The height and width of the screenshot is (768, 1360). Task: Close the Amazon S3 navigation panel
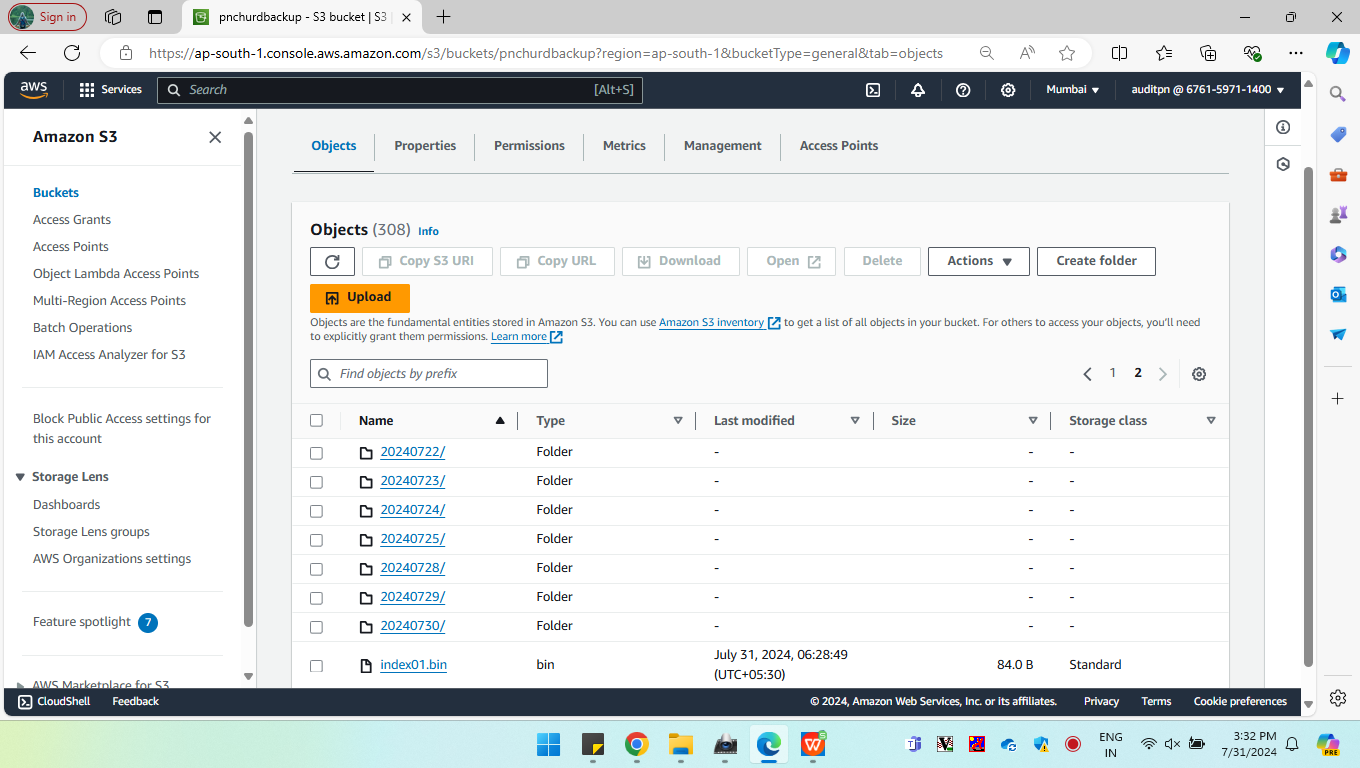tap(215, 137)
